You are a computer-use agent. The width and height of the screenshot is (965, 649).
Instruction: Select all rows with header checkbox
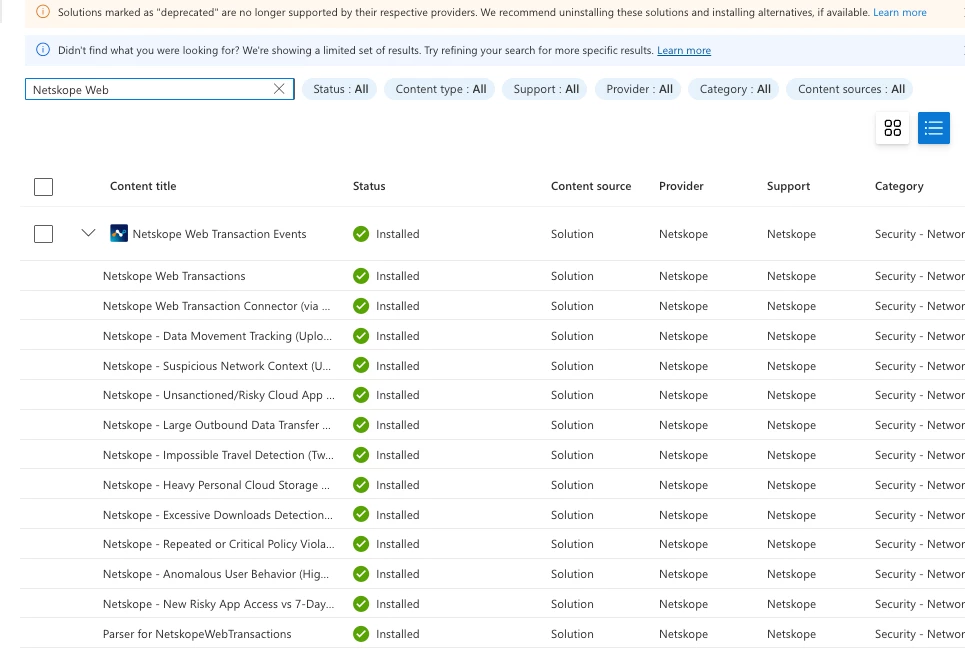point(43,186)
